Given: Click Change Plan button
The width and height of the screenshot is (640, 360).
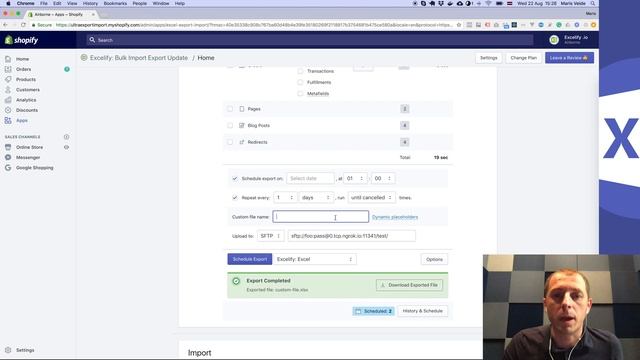Looking at the screenshot, I should (x=524, y=58).
